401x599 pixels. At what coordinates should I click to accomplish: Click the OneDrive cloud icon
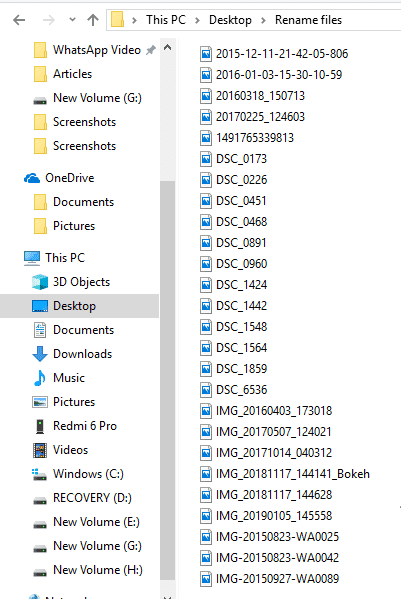click(x=32, y=178)
